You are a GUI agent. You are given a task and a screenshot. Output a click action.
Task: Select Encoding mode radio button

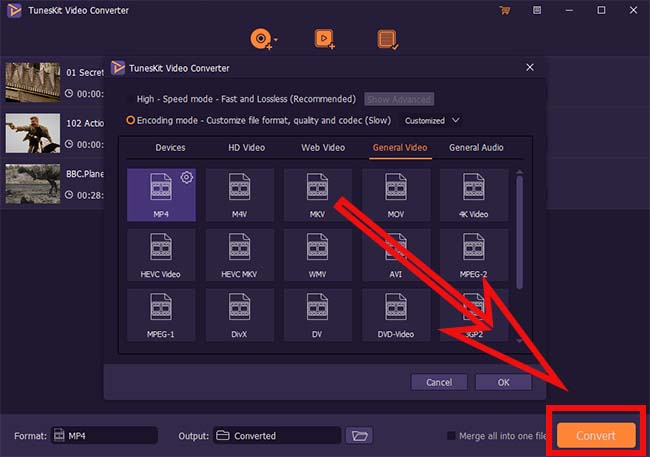pyautogui.click(x=130, y=120)
